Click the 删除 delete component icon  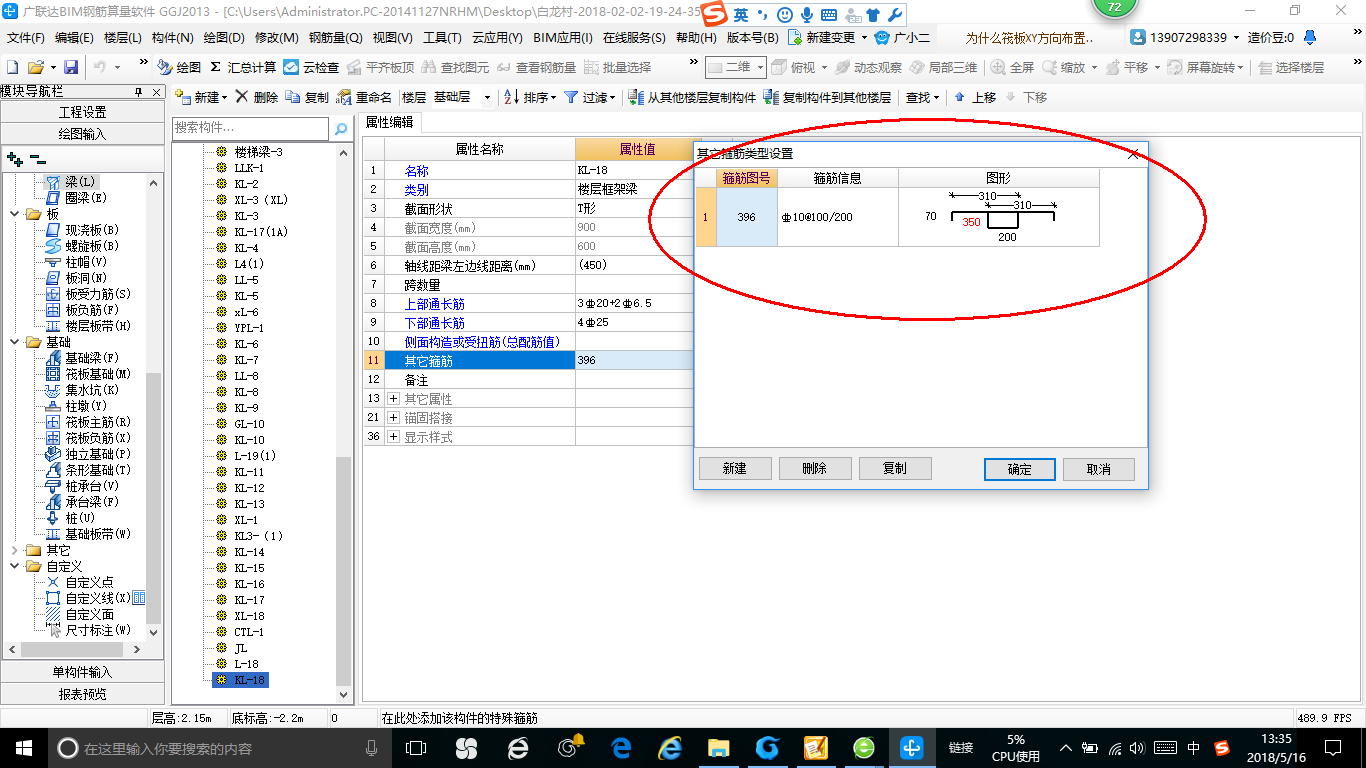[x=257, y=97]
